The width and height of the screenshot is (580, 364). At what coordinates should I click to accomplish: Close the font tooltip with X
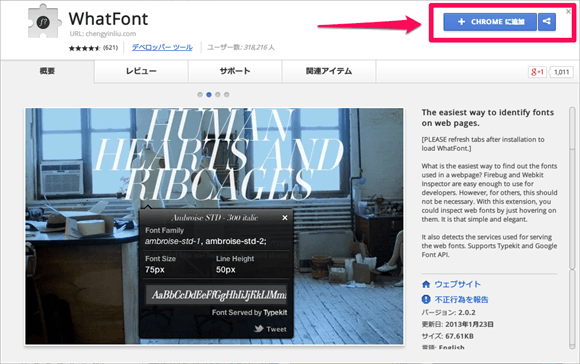pyautogui.click(x=285, y=218)
